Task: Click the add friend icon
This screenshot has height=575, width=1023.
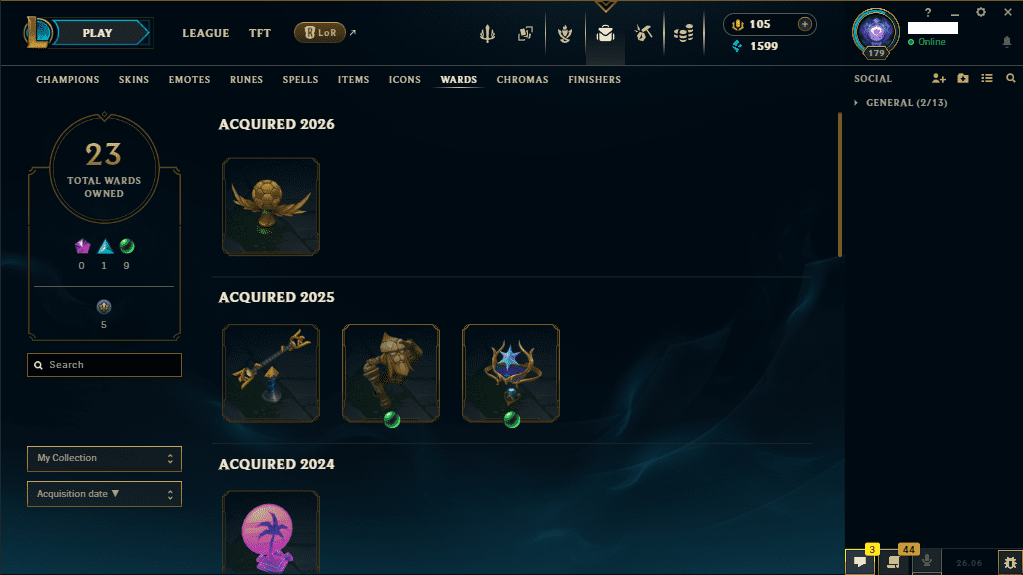Action: click(938, 78)
